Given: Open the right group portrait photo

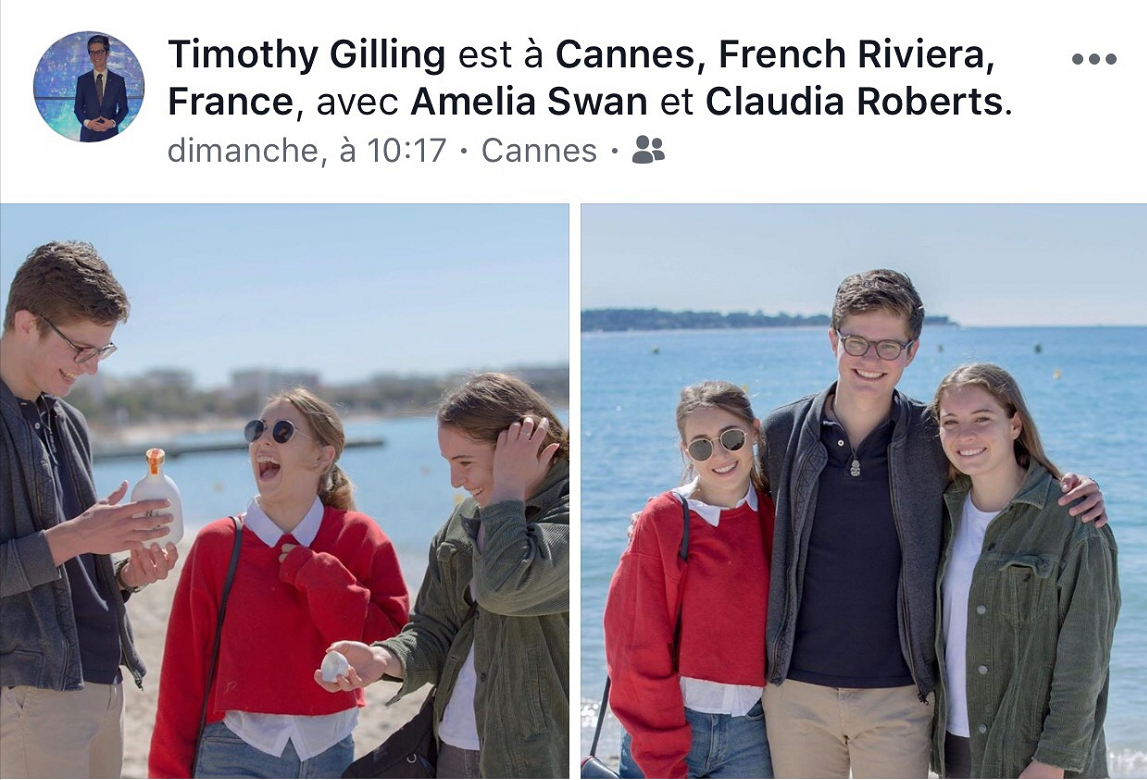Looking at the screenshot, I should pyautogui.click(x=864, y=490).
